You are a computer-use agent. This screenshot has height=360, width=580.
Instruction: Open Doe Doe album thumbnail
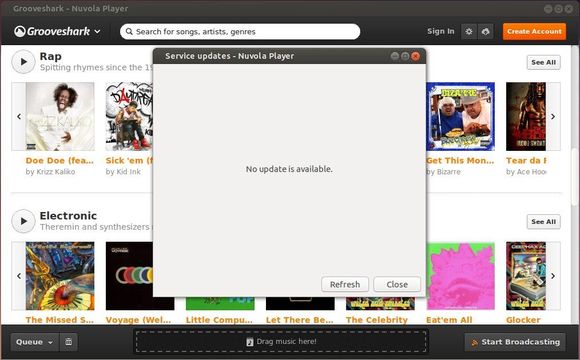(60, 117)
